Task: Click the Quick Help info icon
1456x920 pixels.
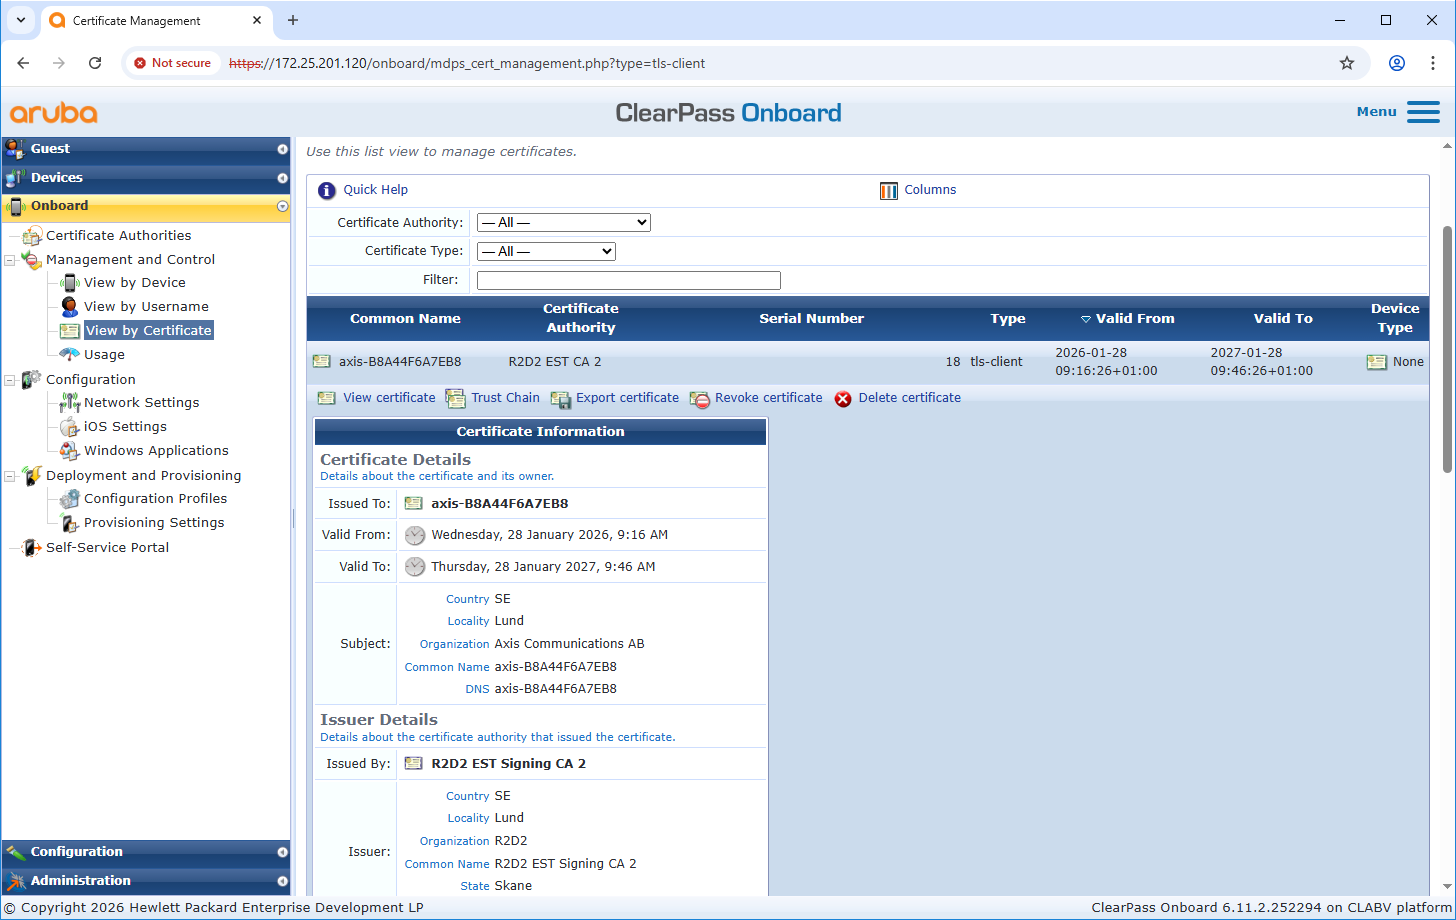Action: click(327, 190)
